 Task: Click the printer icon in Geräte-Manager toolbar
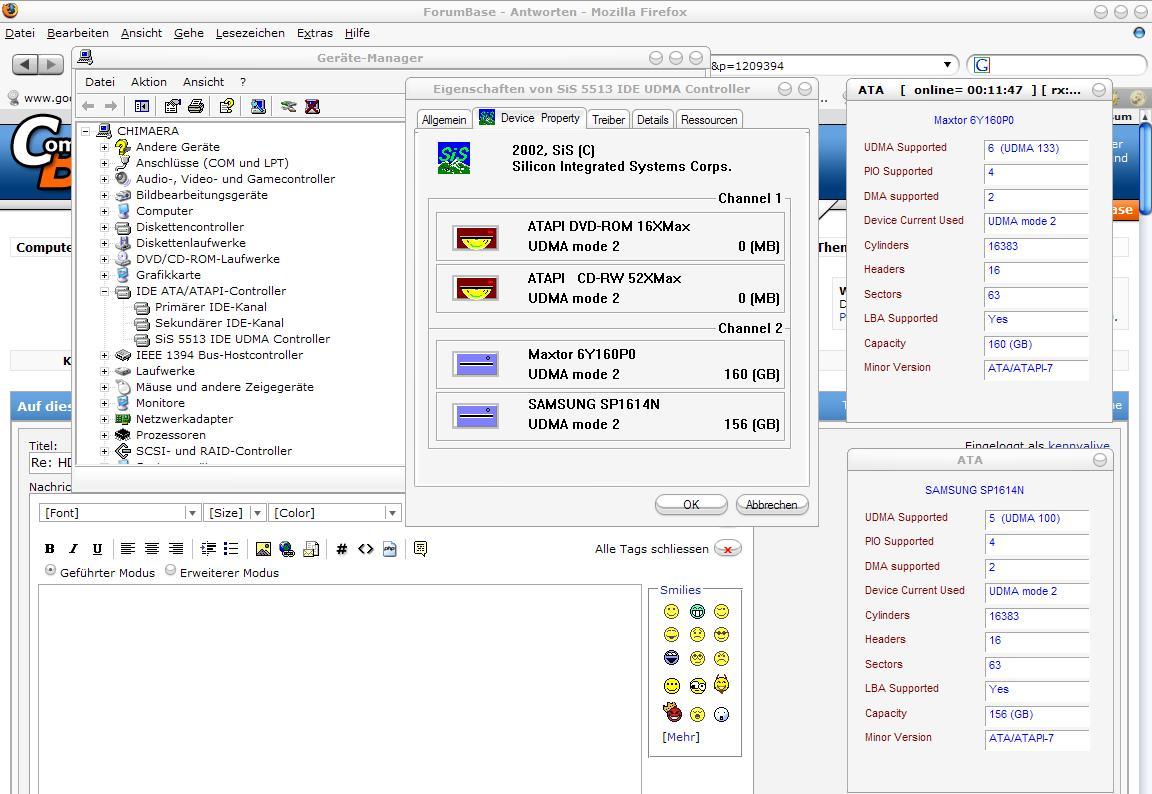point(195,107)
